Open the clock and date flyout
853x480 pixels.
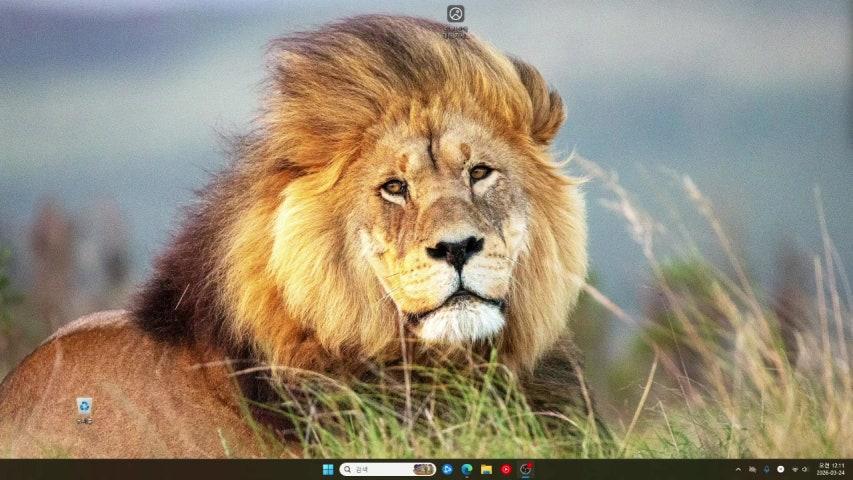tap(830, 469)
